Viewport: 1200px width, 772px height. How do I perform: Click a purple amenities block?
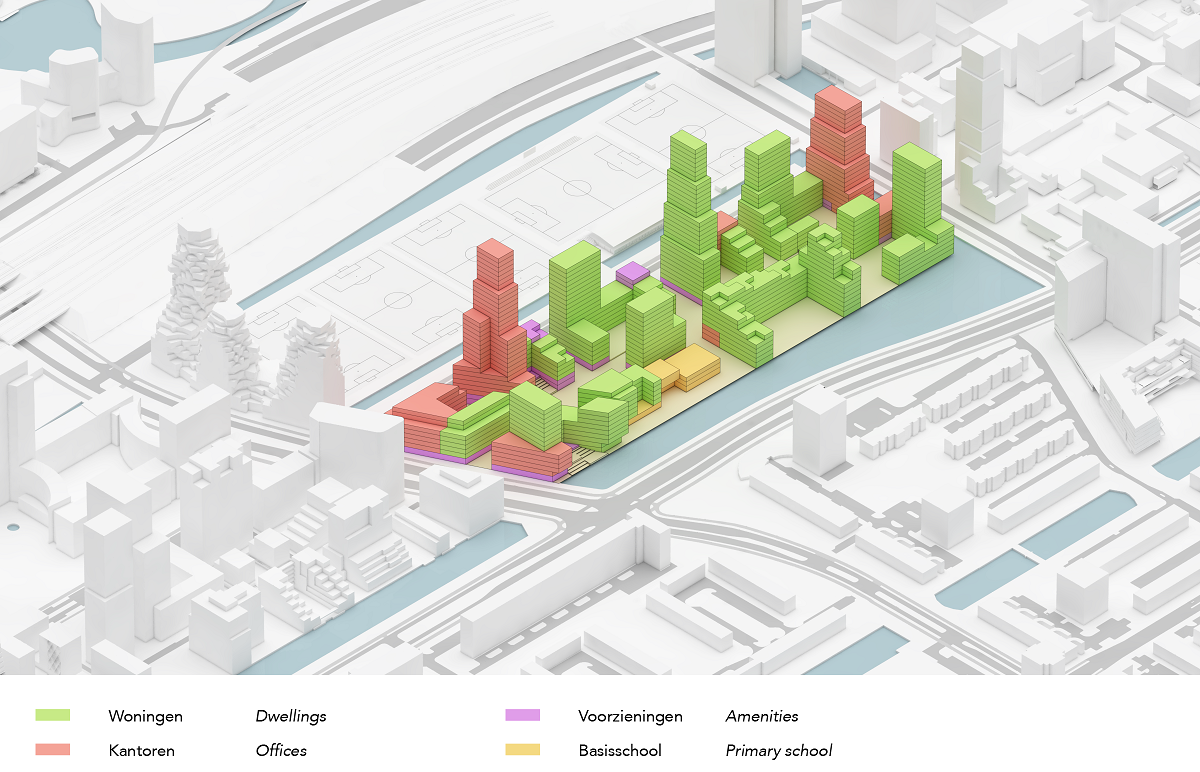[632, 270]
